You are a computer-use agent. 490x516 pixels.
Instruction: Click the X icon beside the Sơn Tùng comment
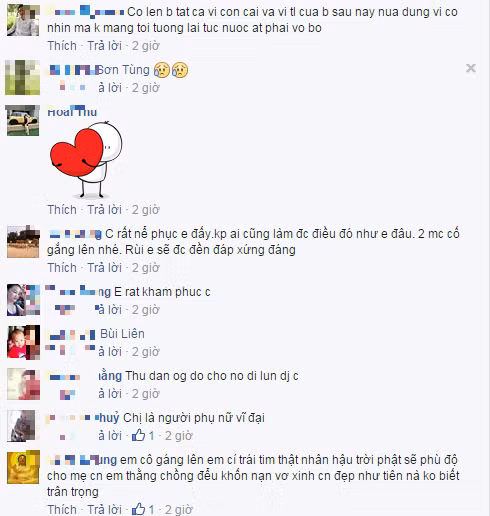tap(471, 68)
